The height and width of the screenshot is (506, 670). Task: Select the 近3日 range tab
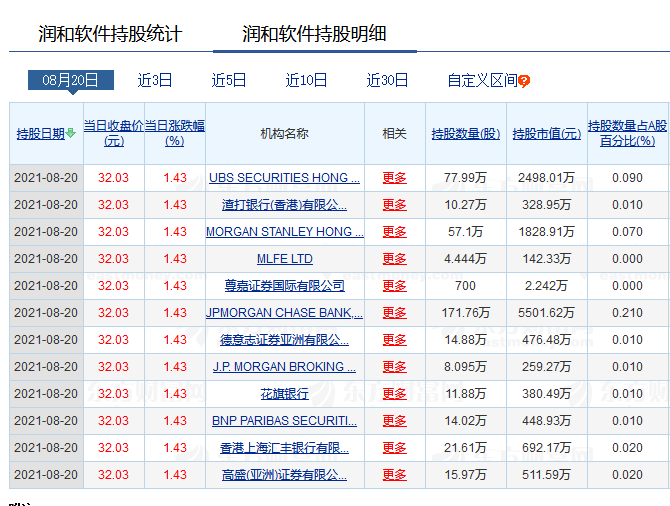(x=155, y=80)
